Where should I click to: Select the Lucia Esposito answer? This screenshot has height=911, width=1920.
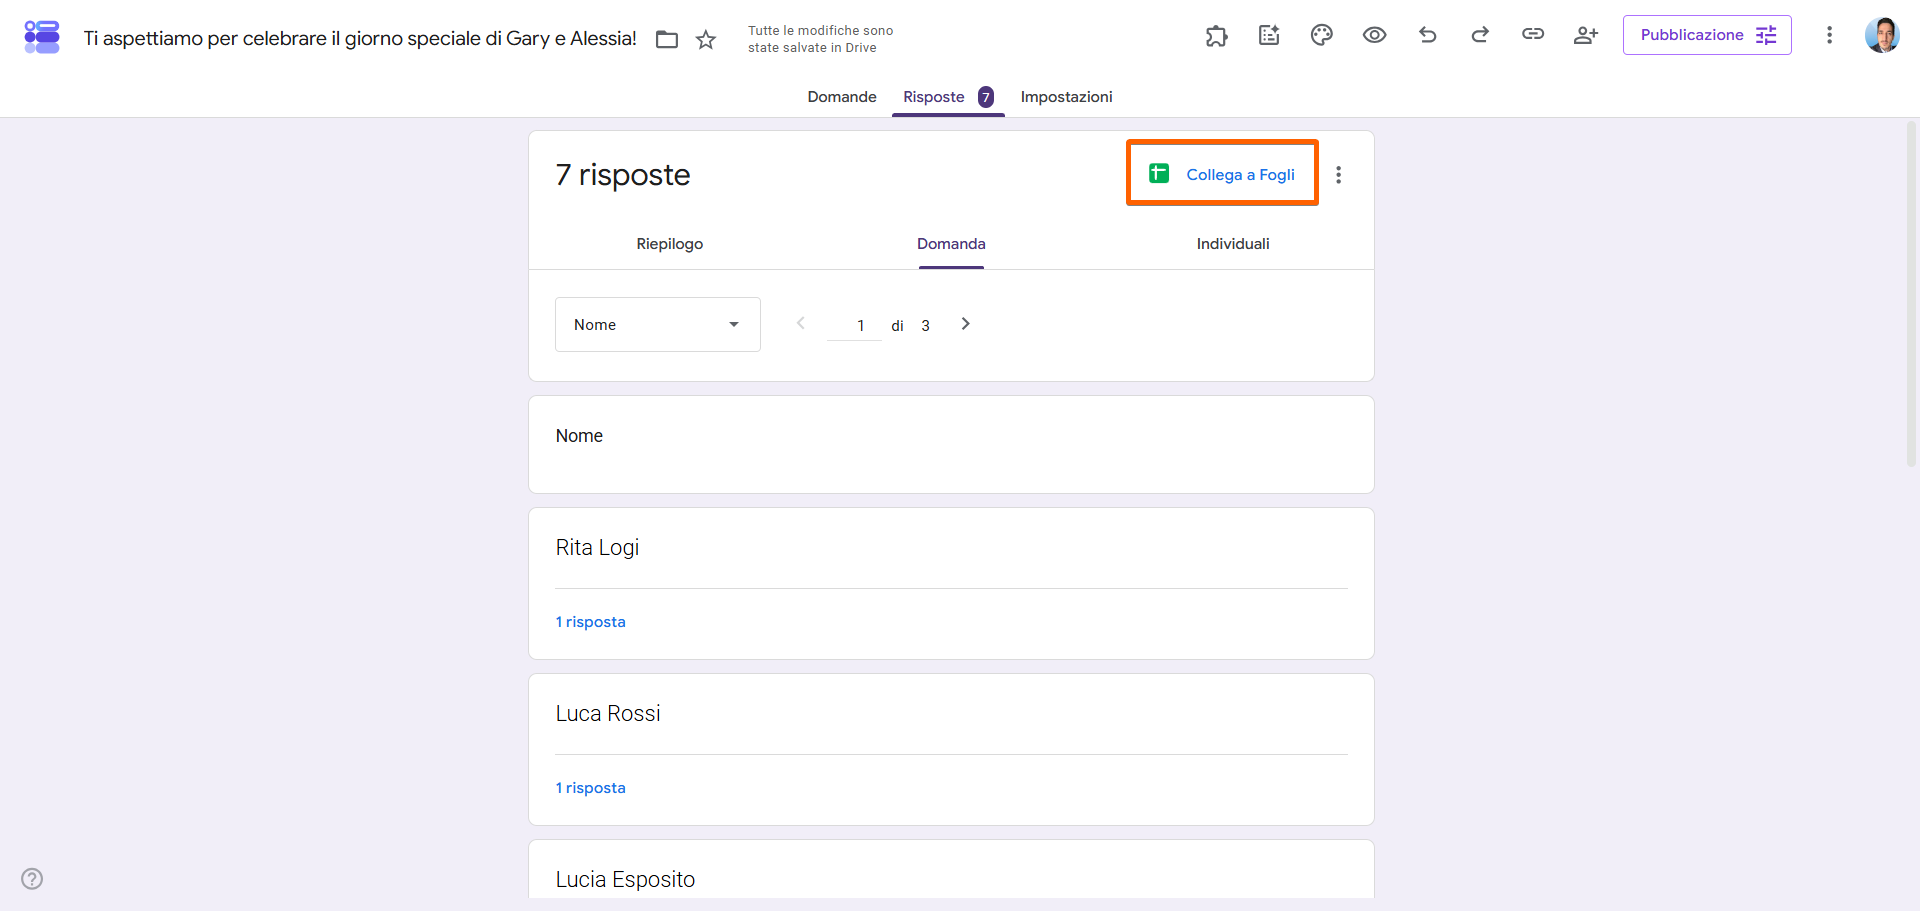point(626,880)
